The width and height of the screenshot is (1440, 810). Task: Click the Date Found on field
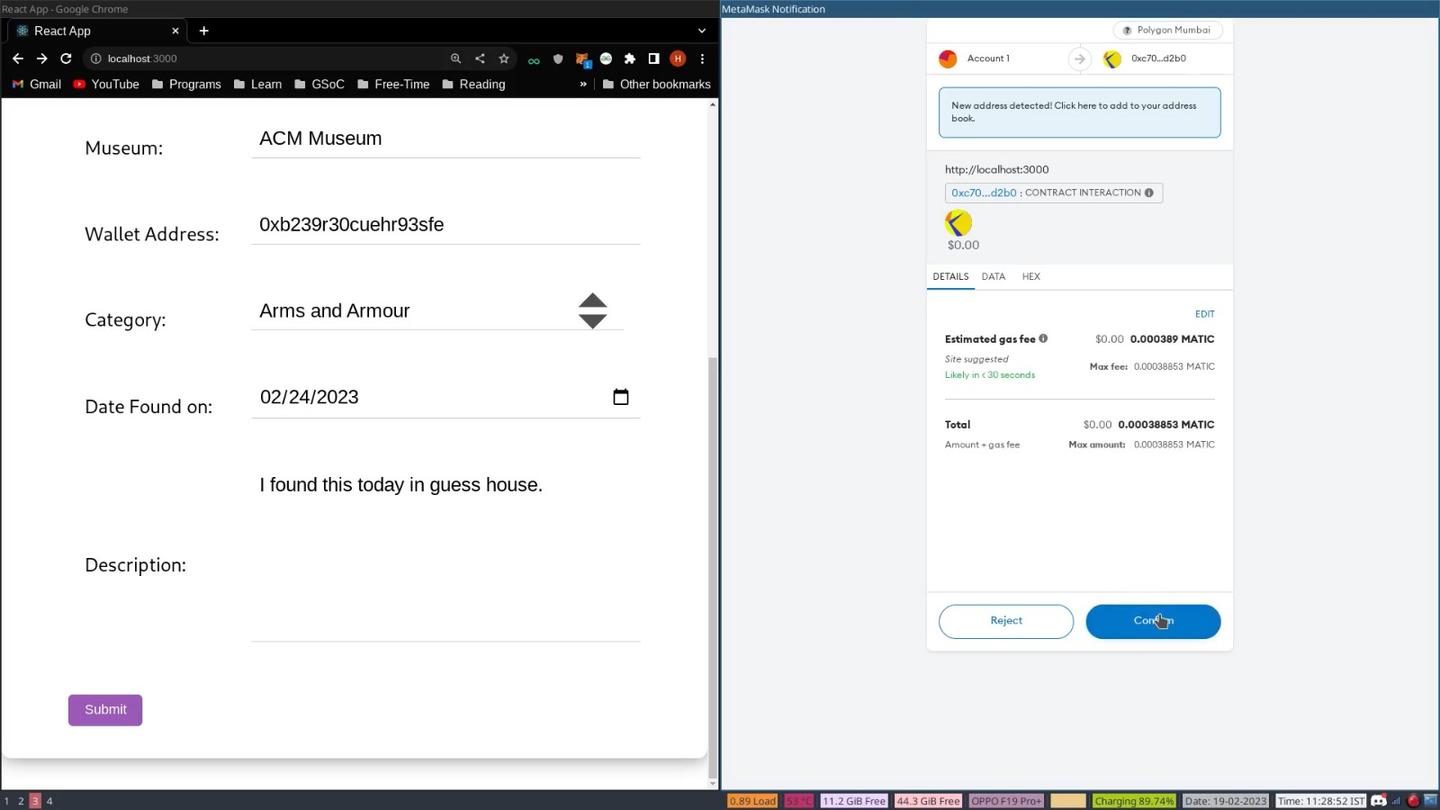click(445, 397)
